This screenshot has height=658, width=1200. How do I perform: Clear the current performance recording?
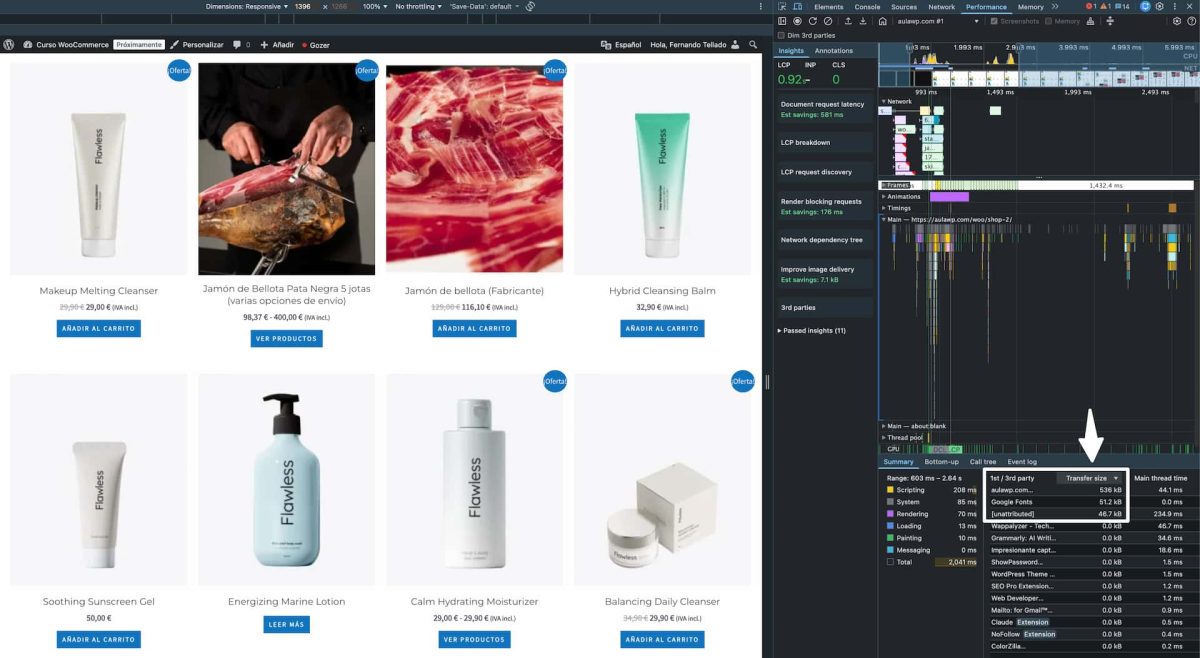tap(828, 21)
